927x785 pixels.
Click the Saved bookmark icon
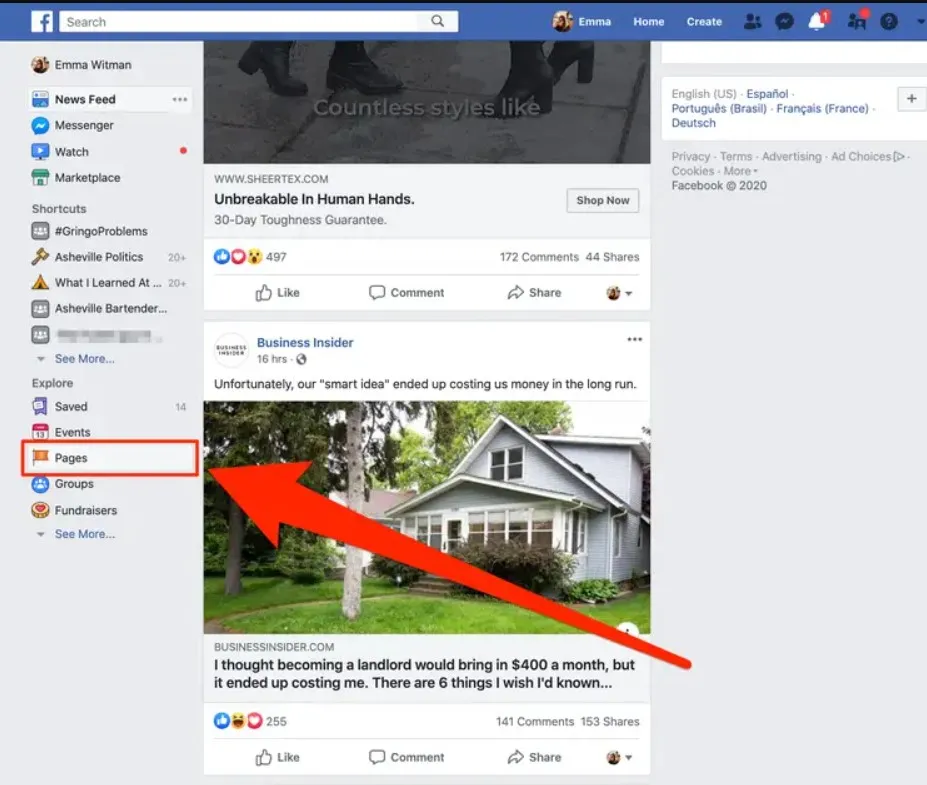pos(40,407)
